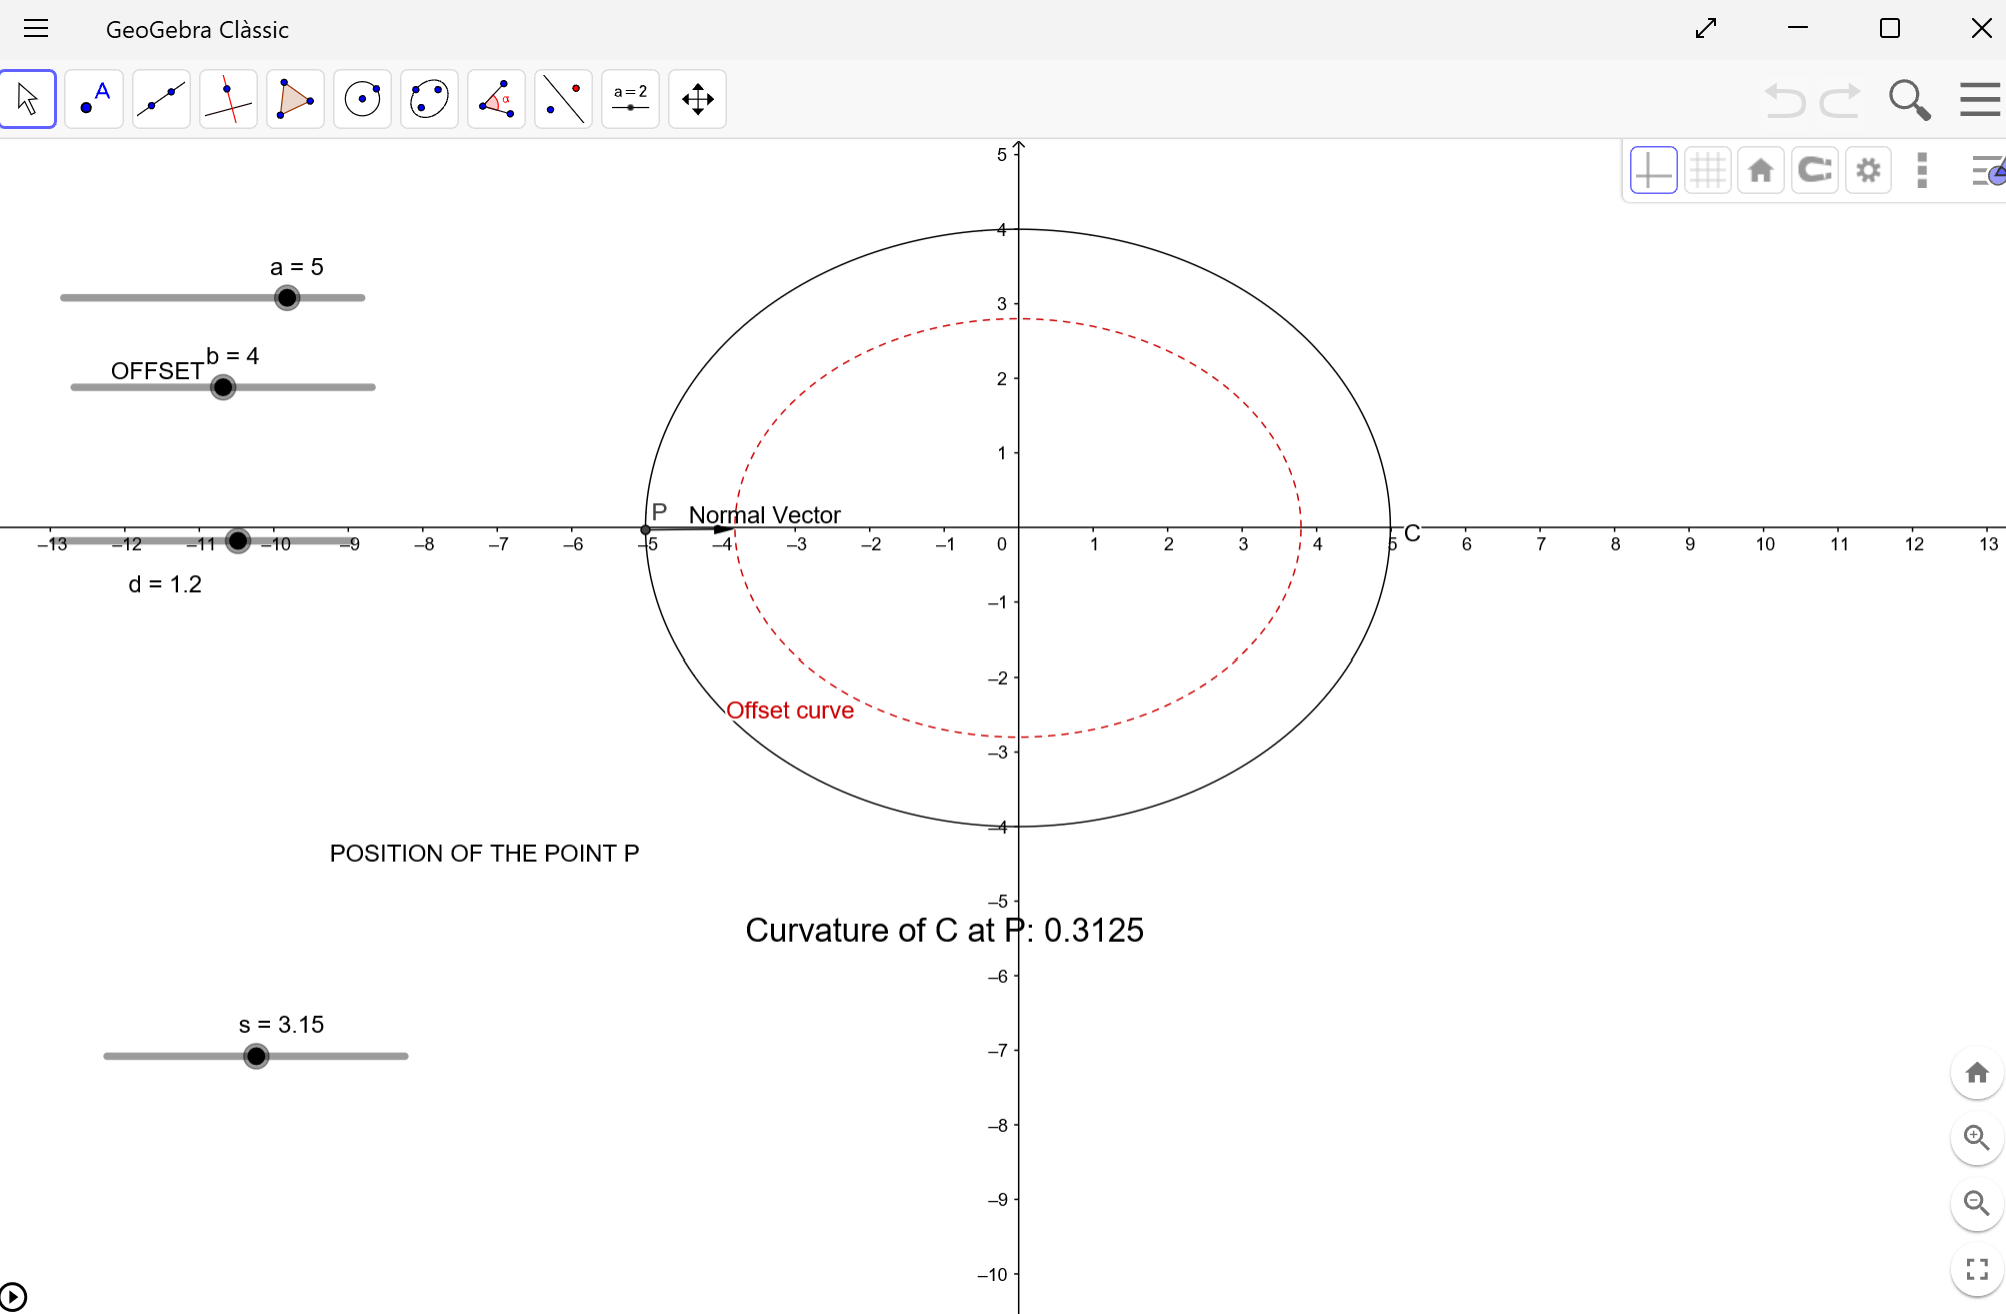Toggle axes visibility in style bar

(1653, 170)
